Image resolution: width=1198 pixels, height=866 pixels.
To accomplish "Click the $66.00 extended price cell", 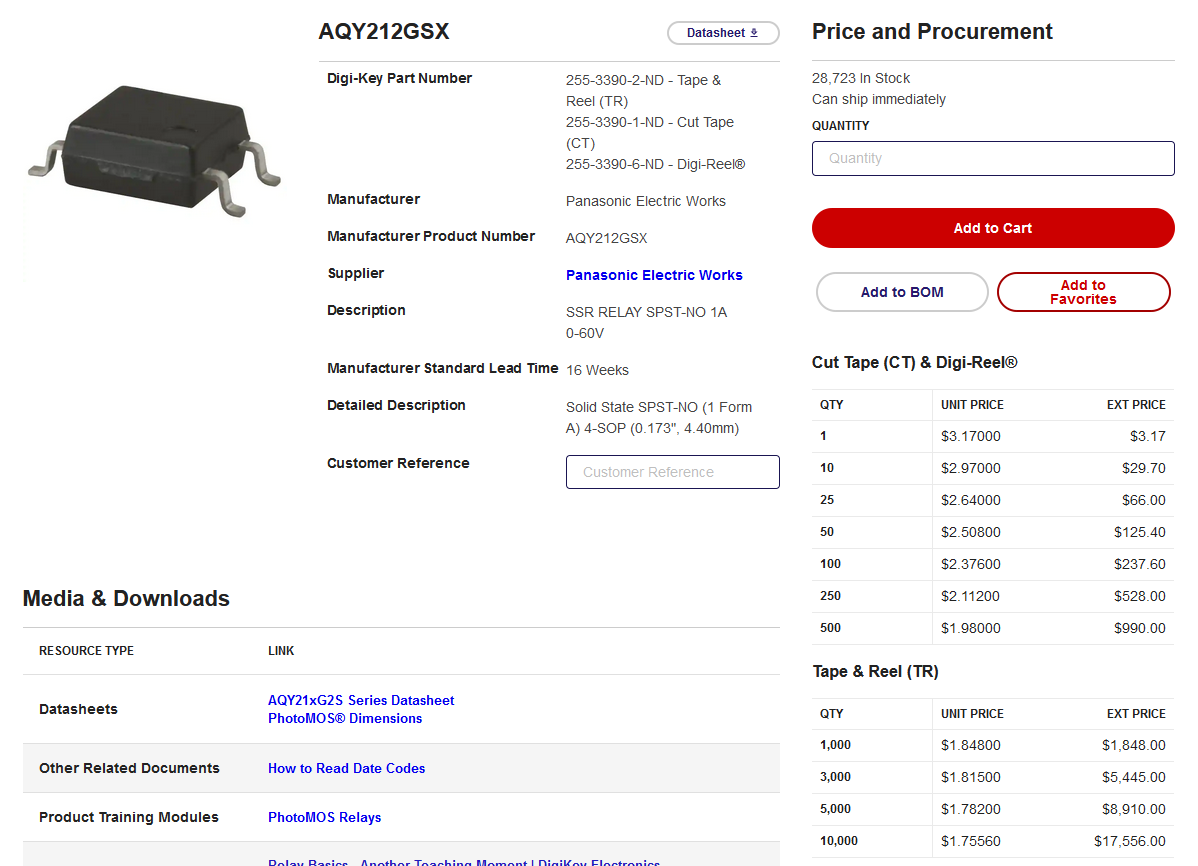I will coord(1143,501).
